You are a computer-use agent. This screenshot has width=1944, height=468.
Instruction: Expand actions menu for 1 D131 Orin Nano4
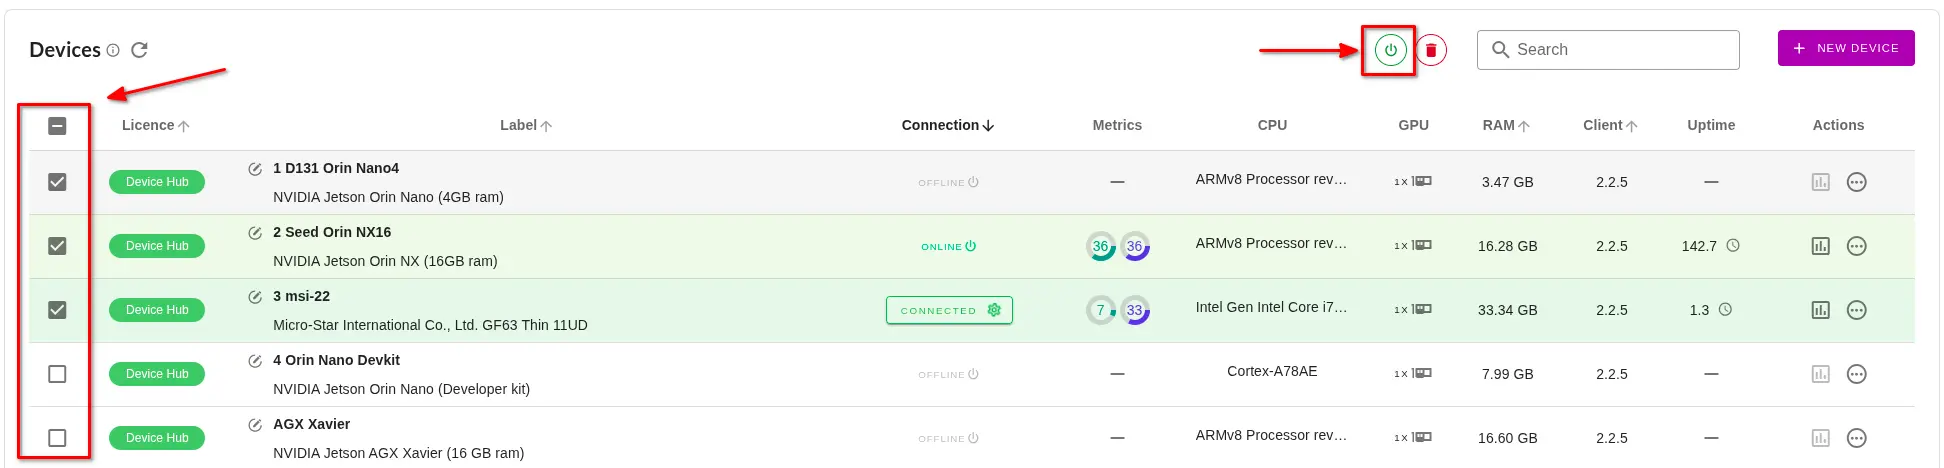(1856, 182)
